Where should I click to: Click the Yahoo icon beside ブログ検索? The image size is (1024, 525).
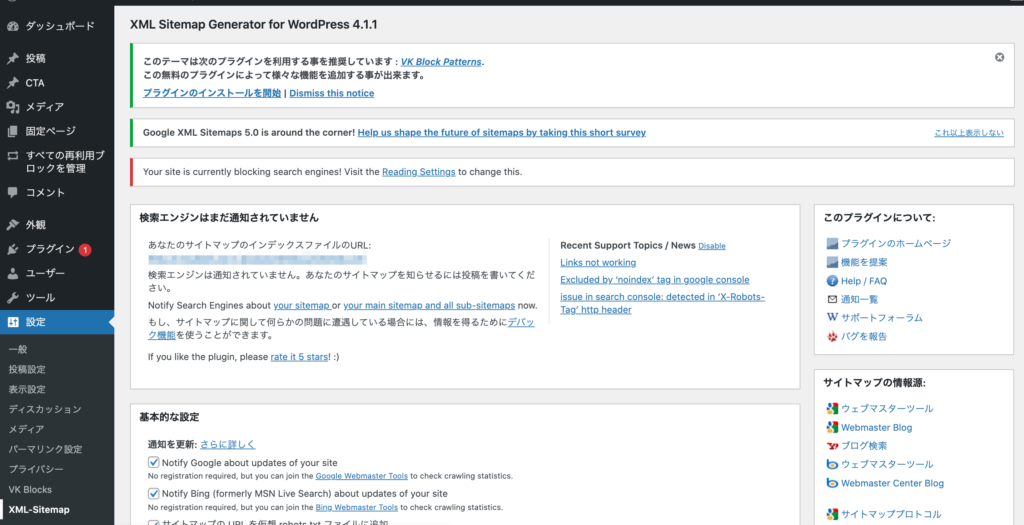(832, 446)
